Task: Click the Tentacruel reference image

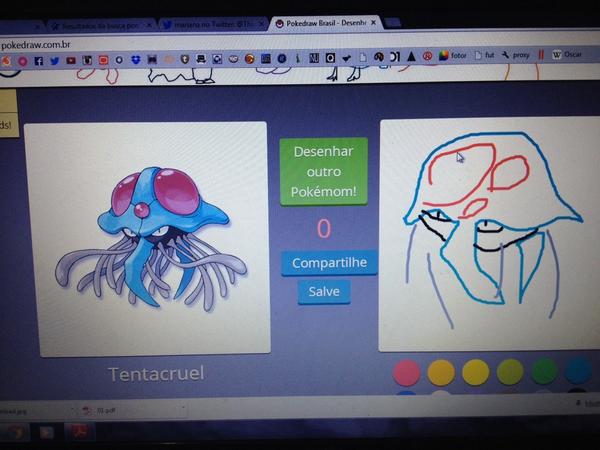Action: [147, 238]
